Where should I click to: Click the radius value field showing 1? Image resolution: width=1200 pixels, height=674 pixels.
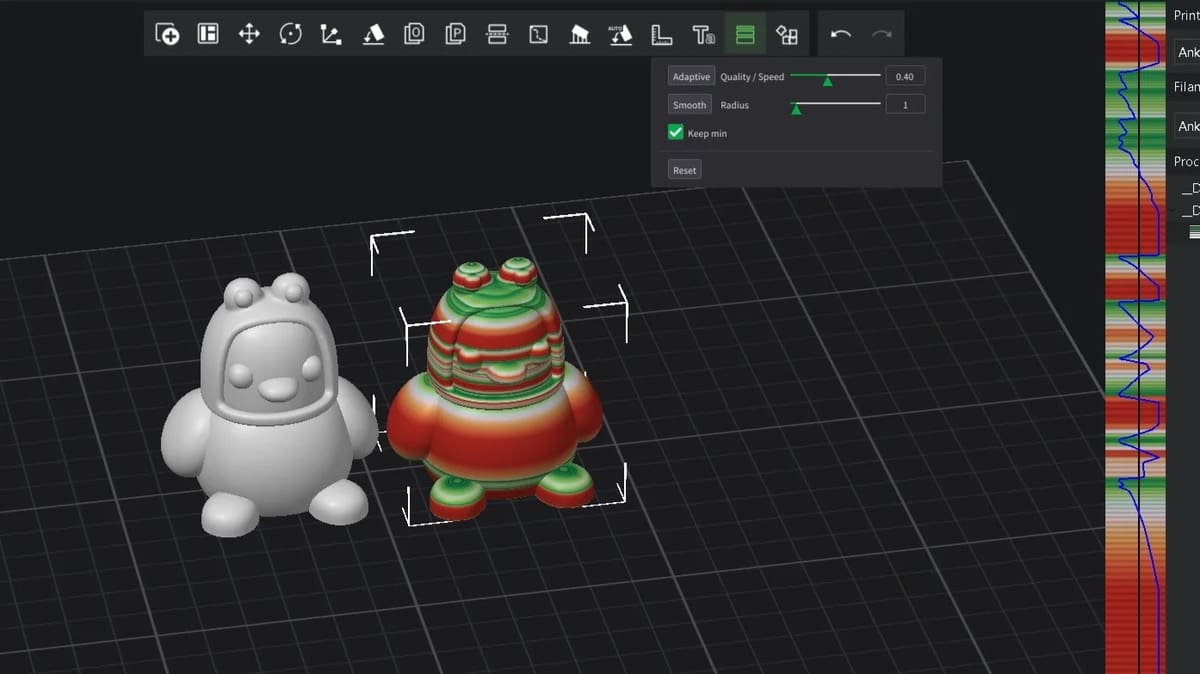(905, 105)
